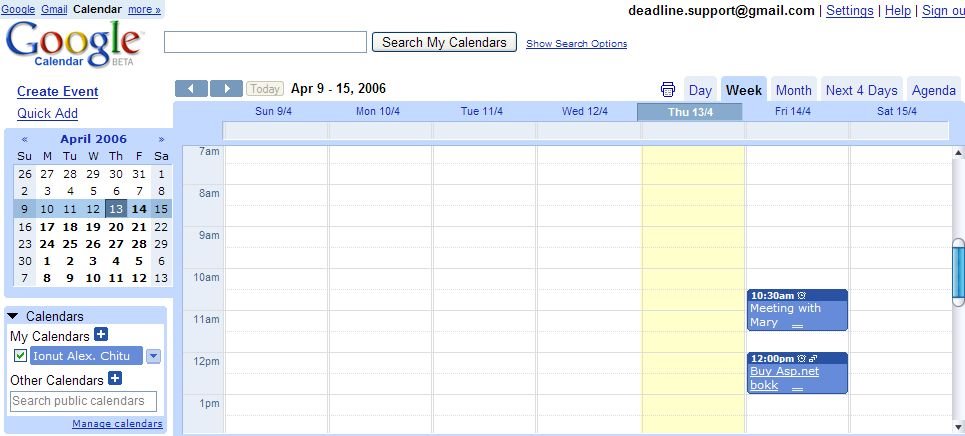Click into the calendar search text field
The height and width of the screenshot is (436, 965).
[265, 42]
